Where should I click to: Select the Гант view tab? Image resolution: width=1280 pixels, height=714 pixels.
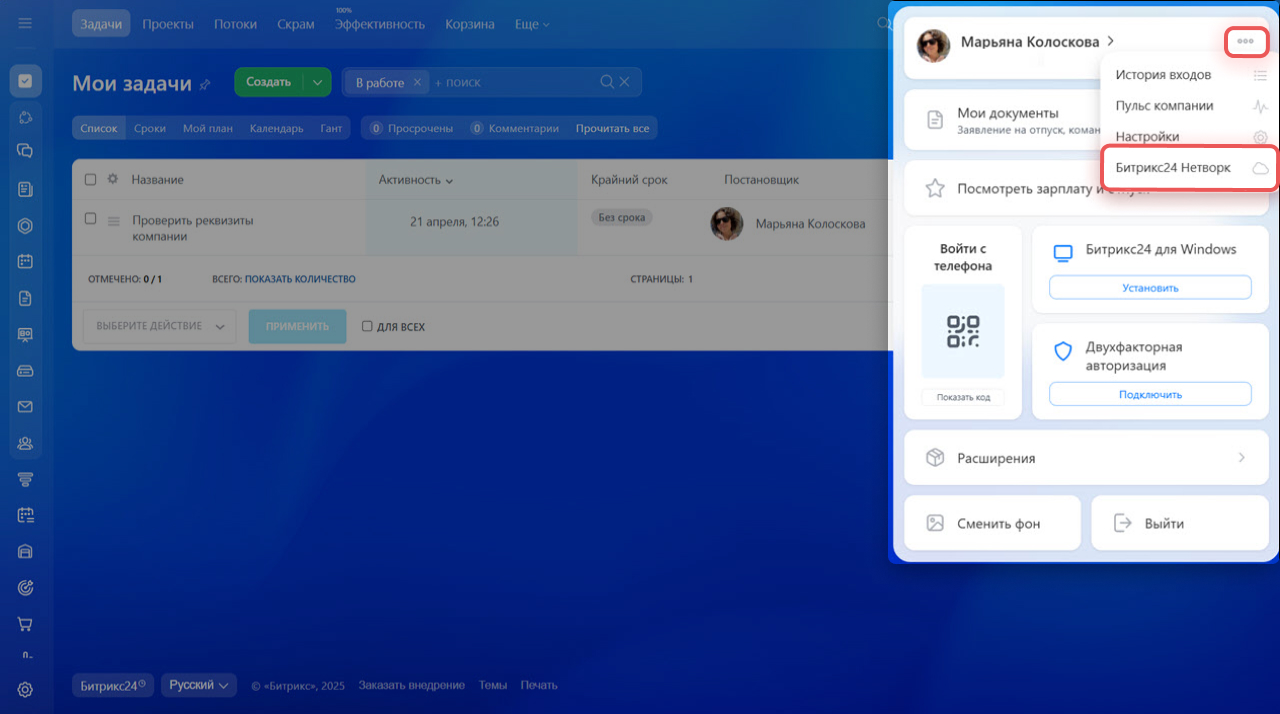[x=331, y=128]
